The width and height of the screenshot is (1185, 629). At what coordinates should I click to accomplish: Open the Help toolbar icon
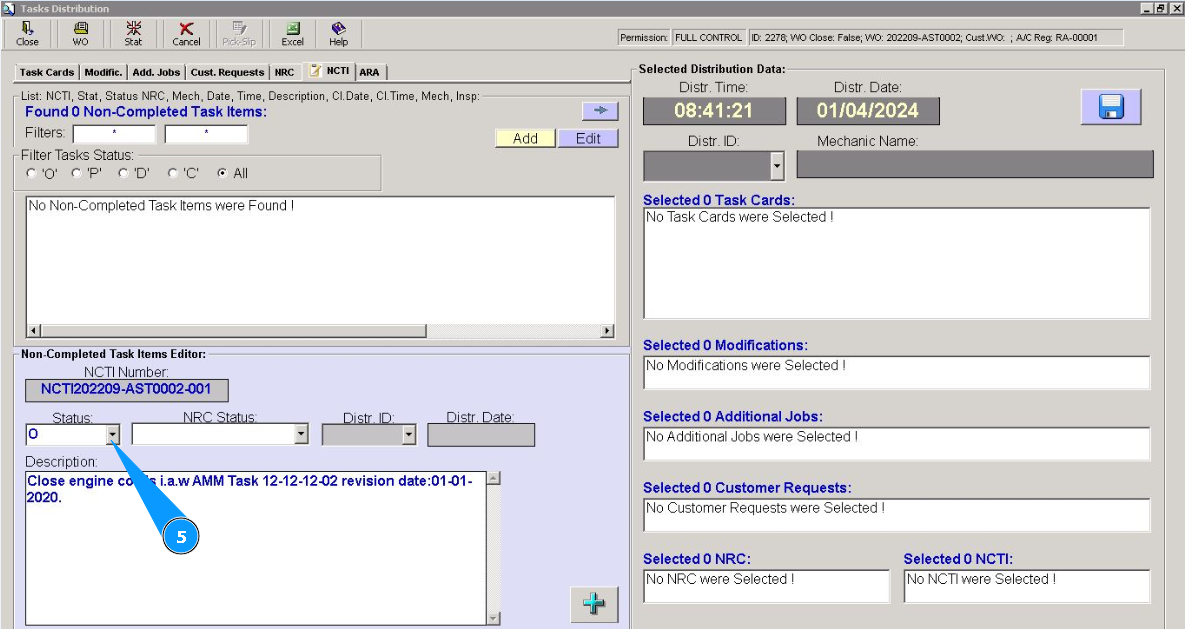[339, 34]
